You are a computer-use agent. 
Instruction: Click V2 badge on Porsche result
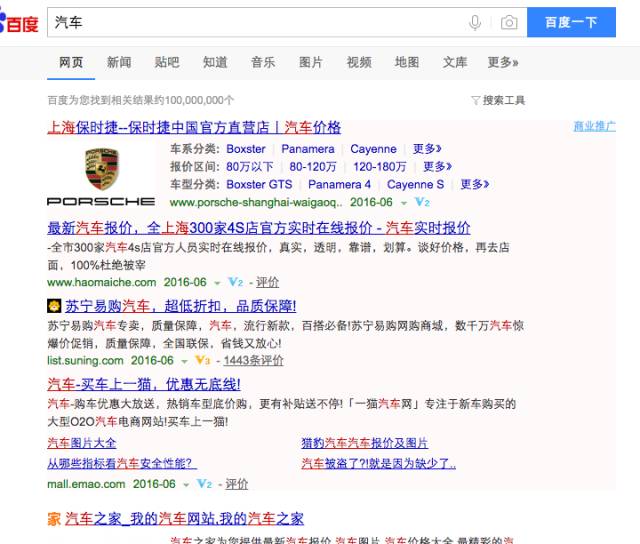pyautogui.click(x=422, y=202)
